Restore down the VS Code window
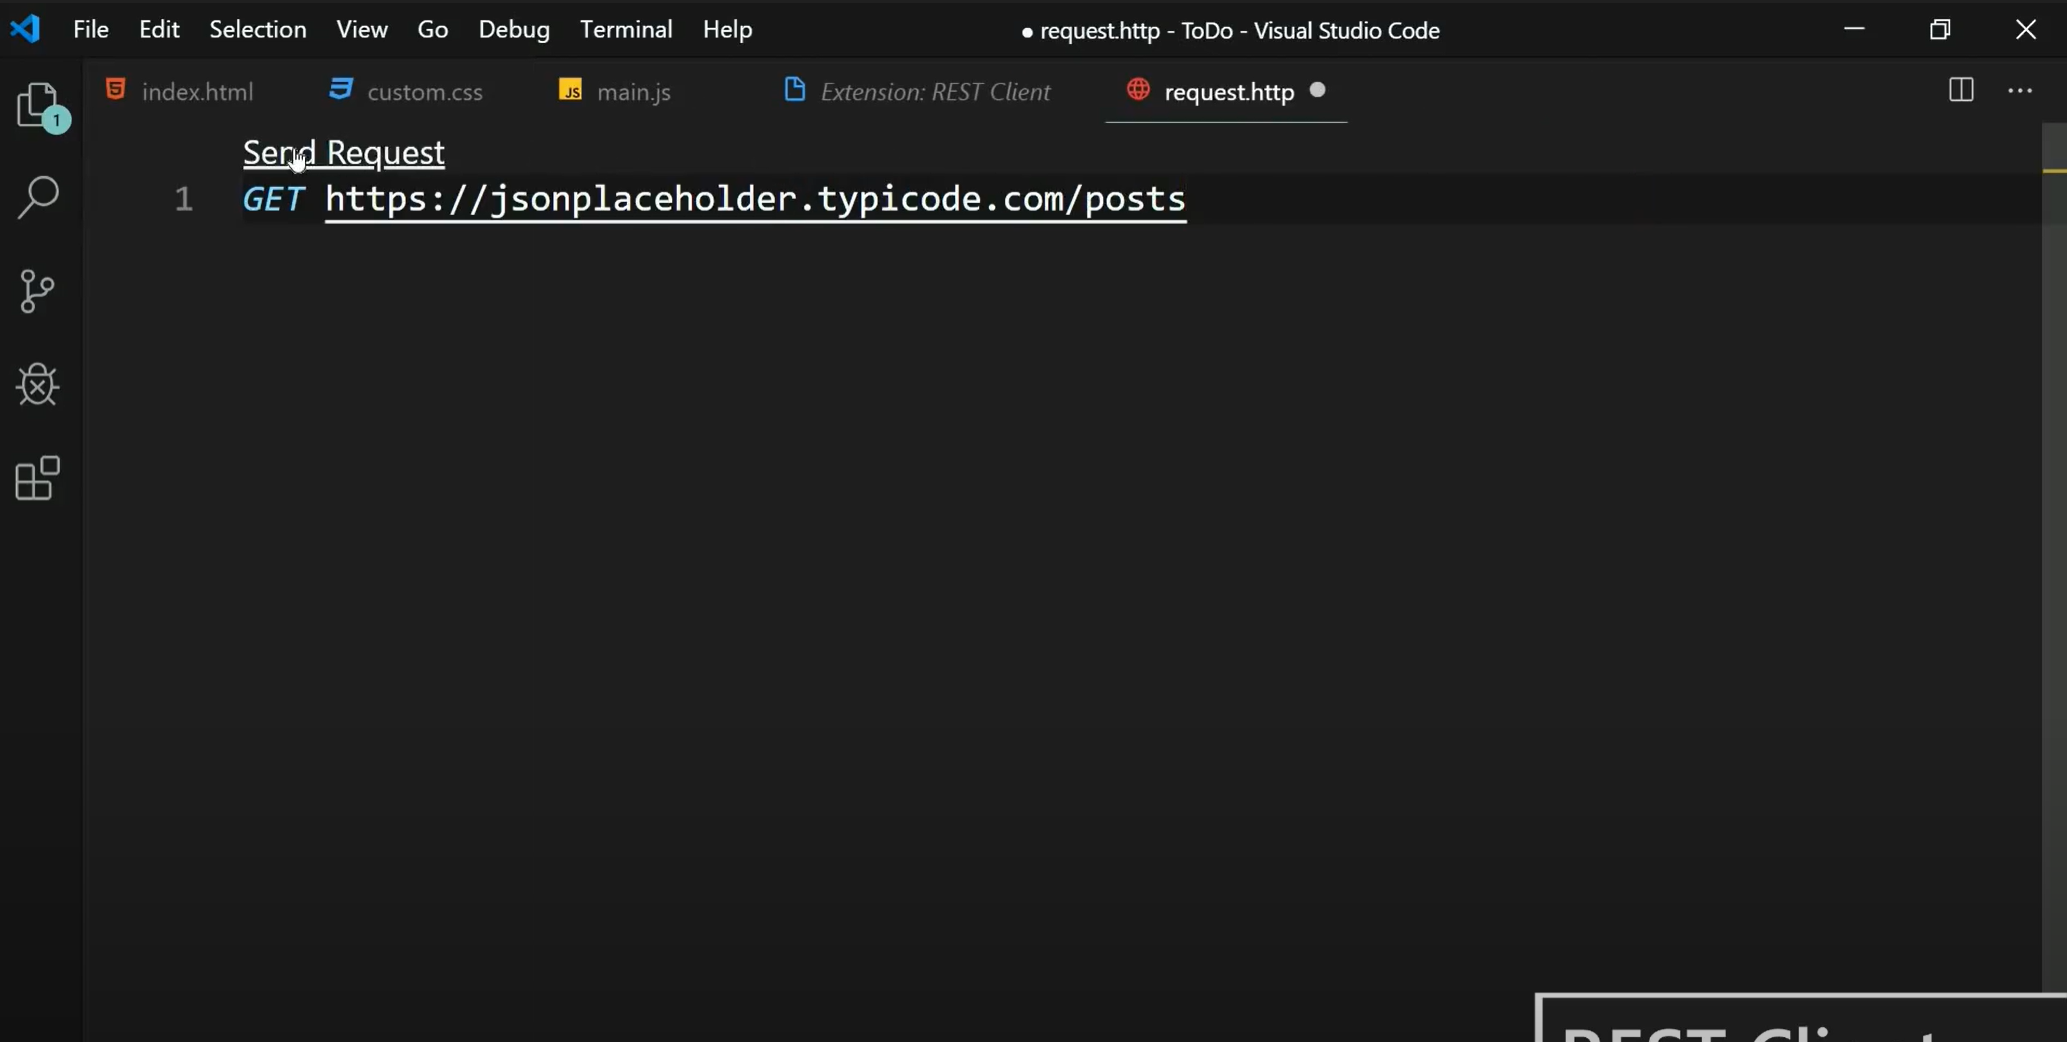Screen dimensions: 2067x1042 (x=1940, y=29)
